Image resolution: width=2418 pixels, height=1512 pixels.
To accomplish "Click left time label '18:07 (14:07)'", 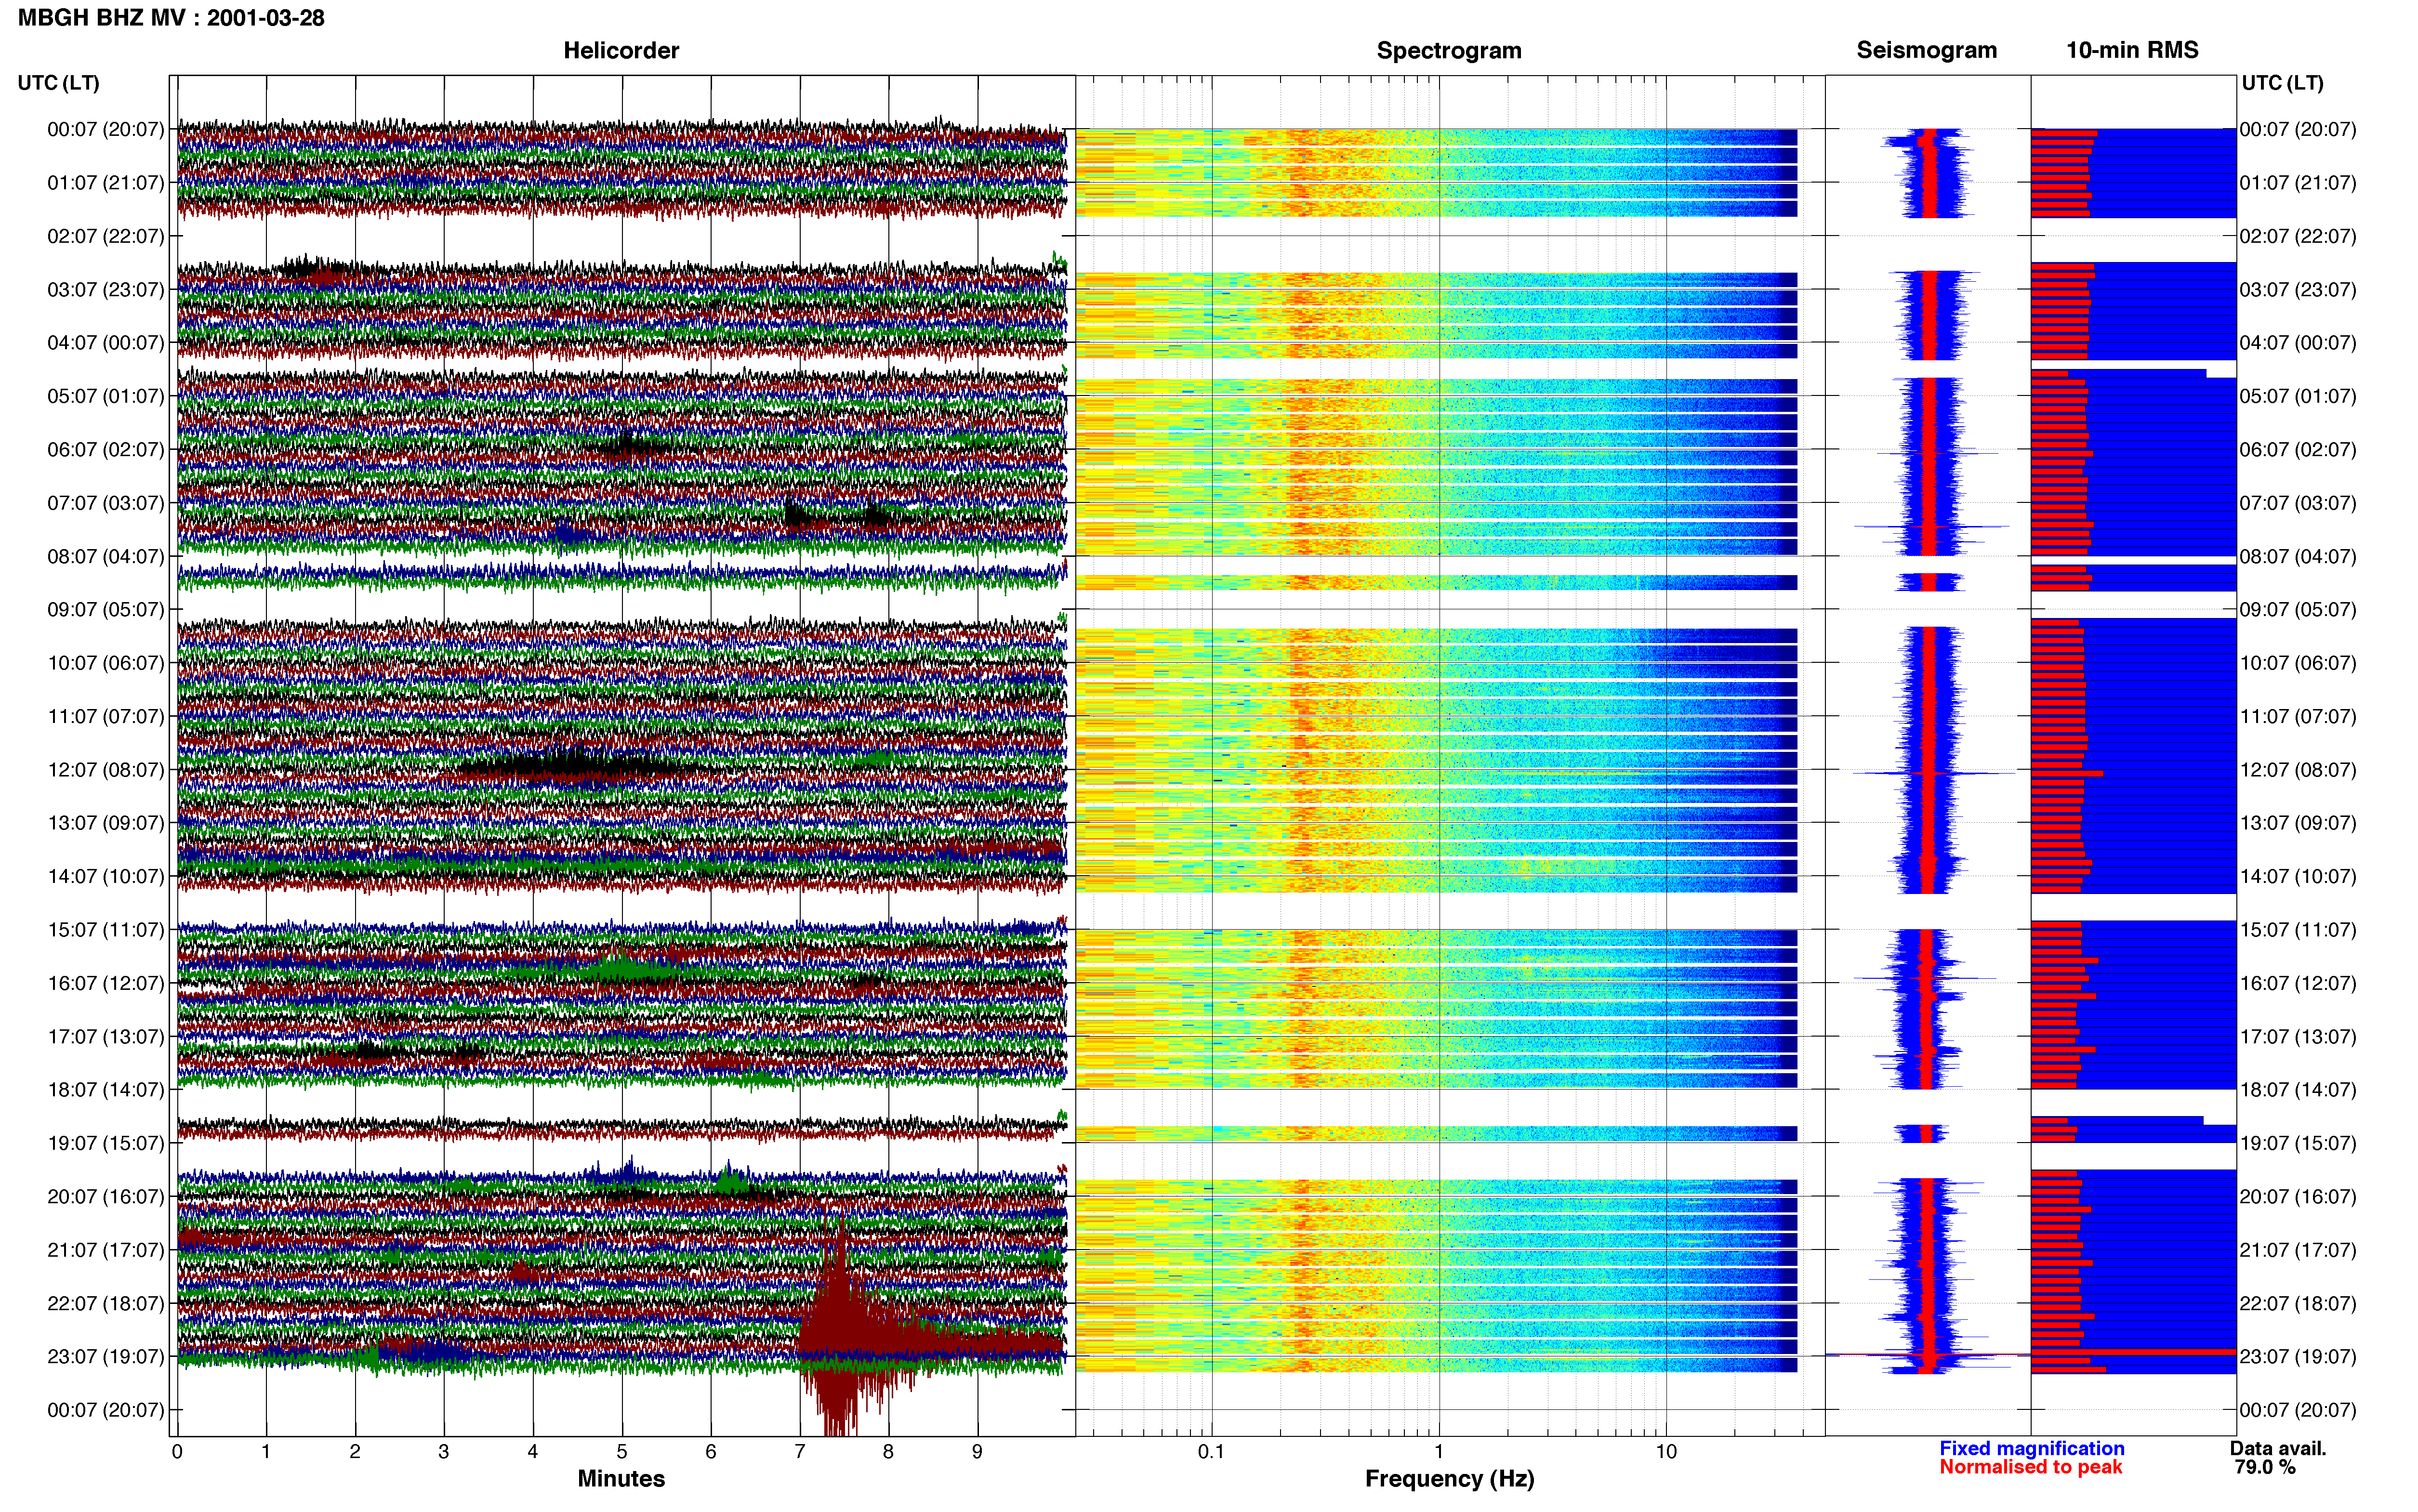I will tap(106, 1089).
